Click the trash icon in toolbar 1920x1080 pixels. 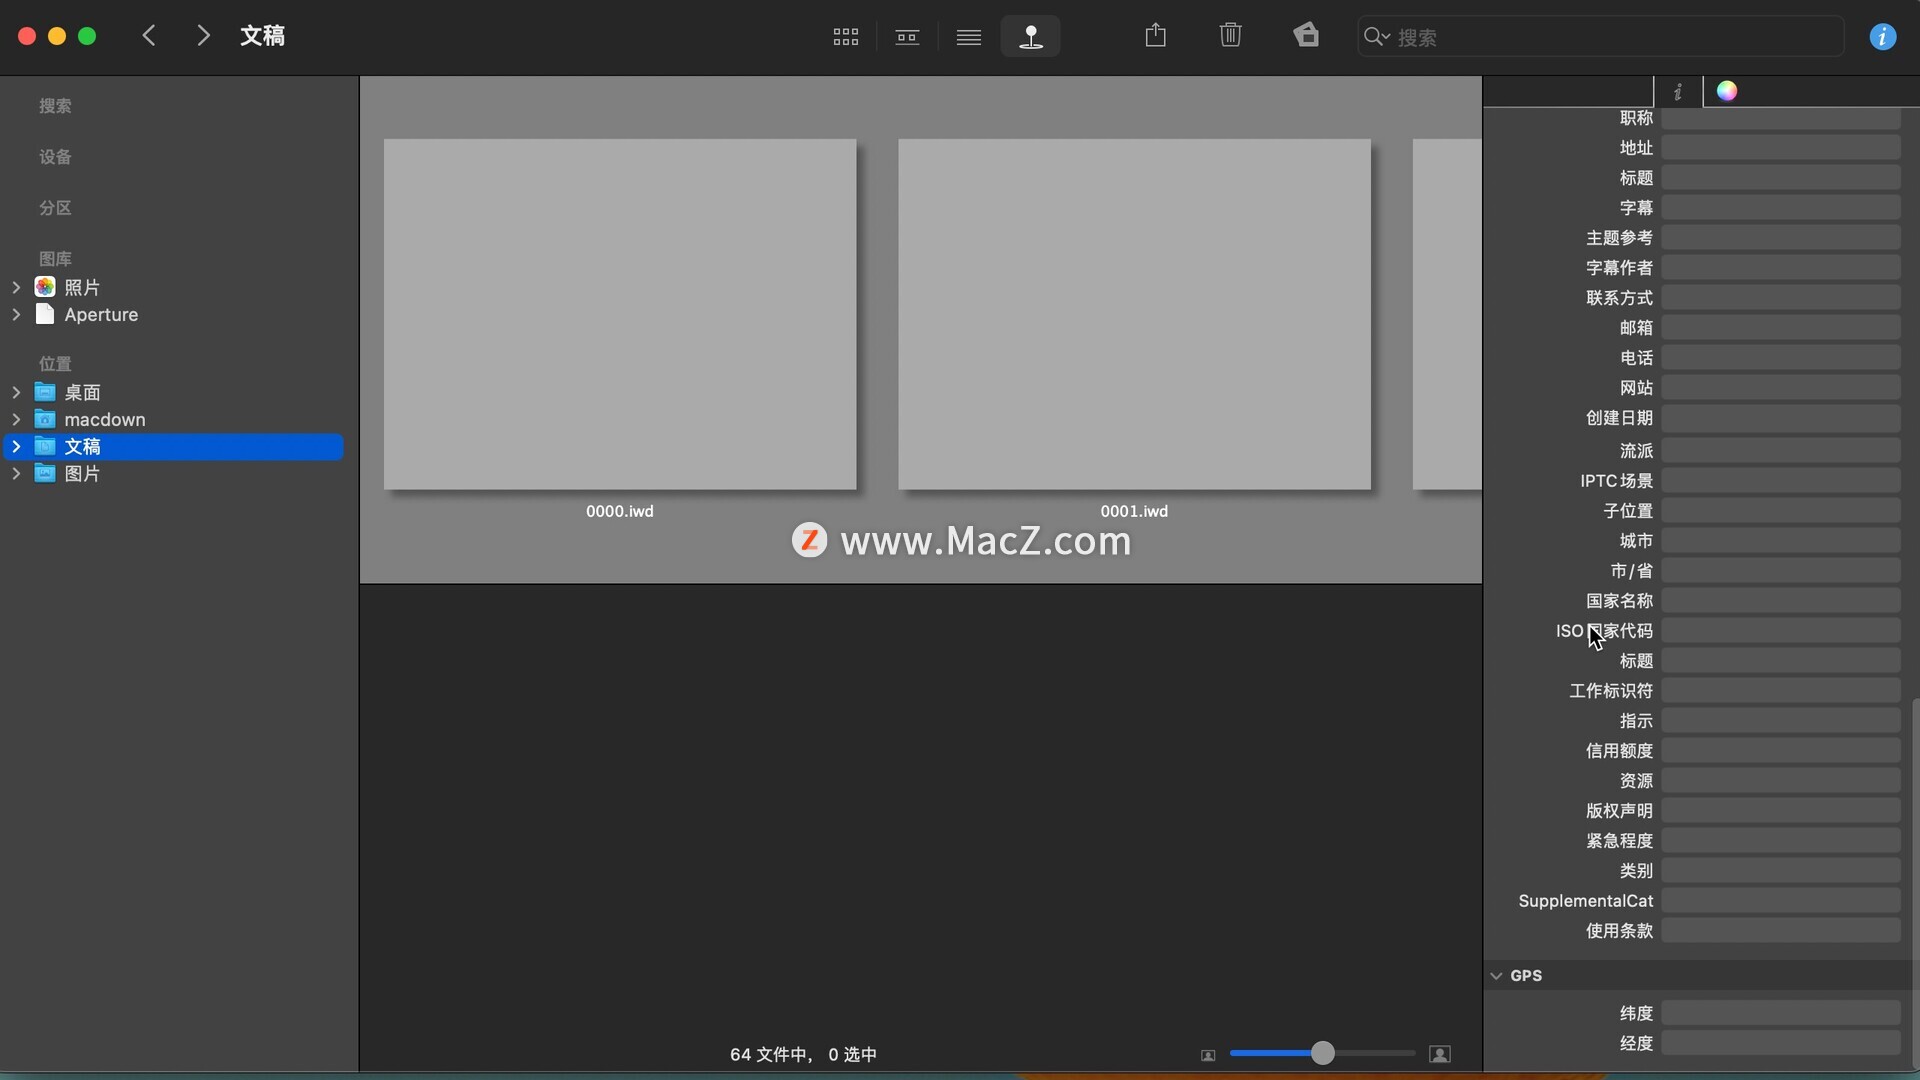click(x=1231, y=35)
